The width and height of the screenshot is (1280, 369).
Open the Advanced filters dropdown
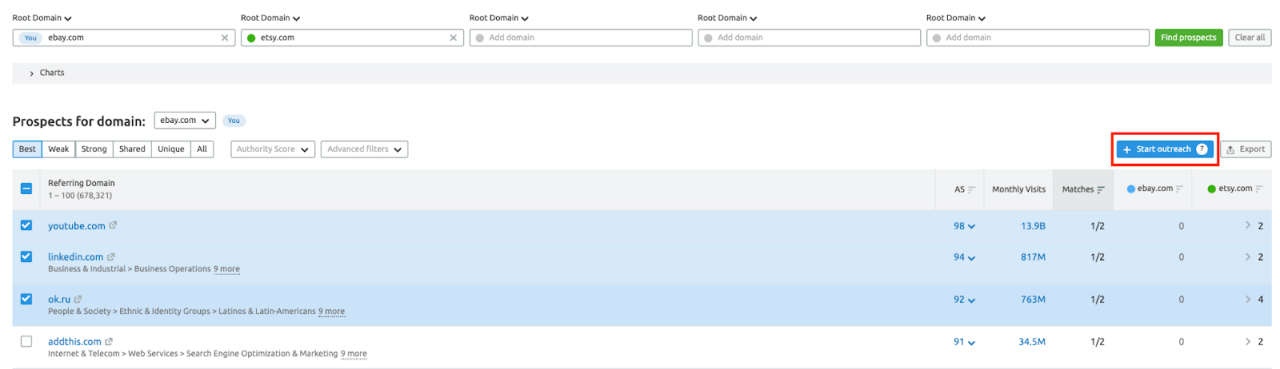coord(364,149)
